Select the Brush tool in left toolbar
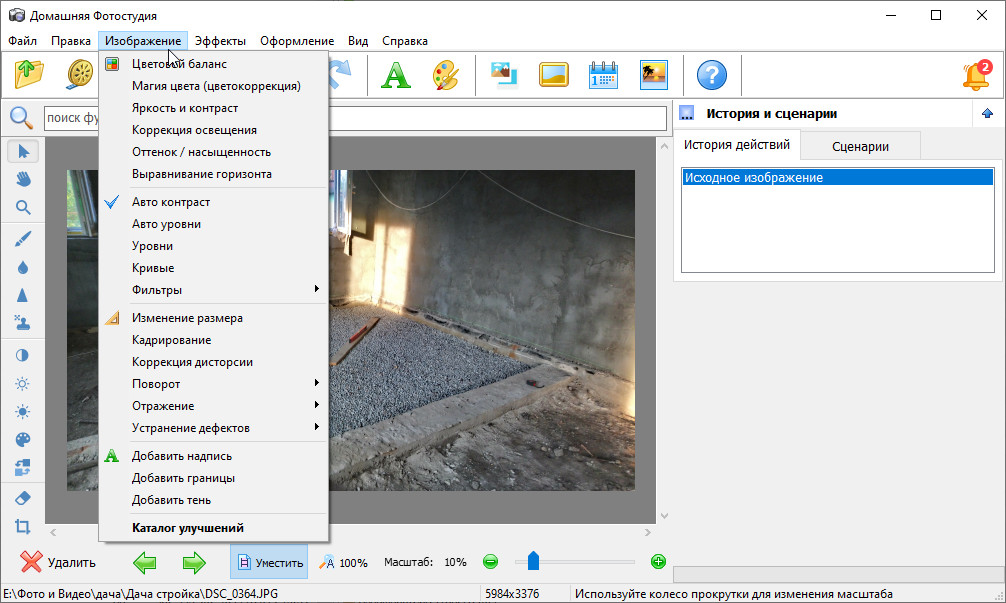This screenshot has width=1006, height=603. (22, 238)
